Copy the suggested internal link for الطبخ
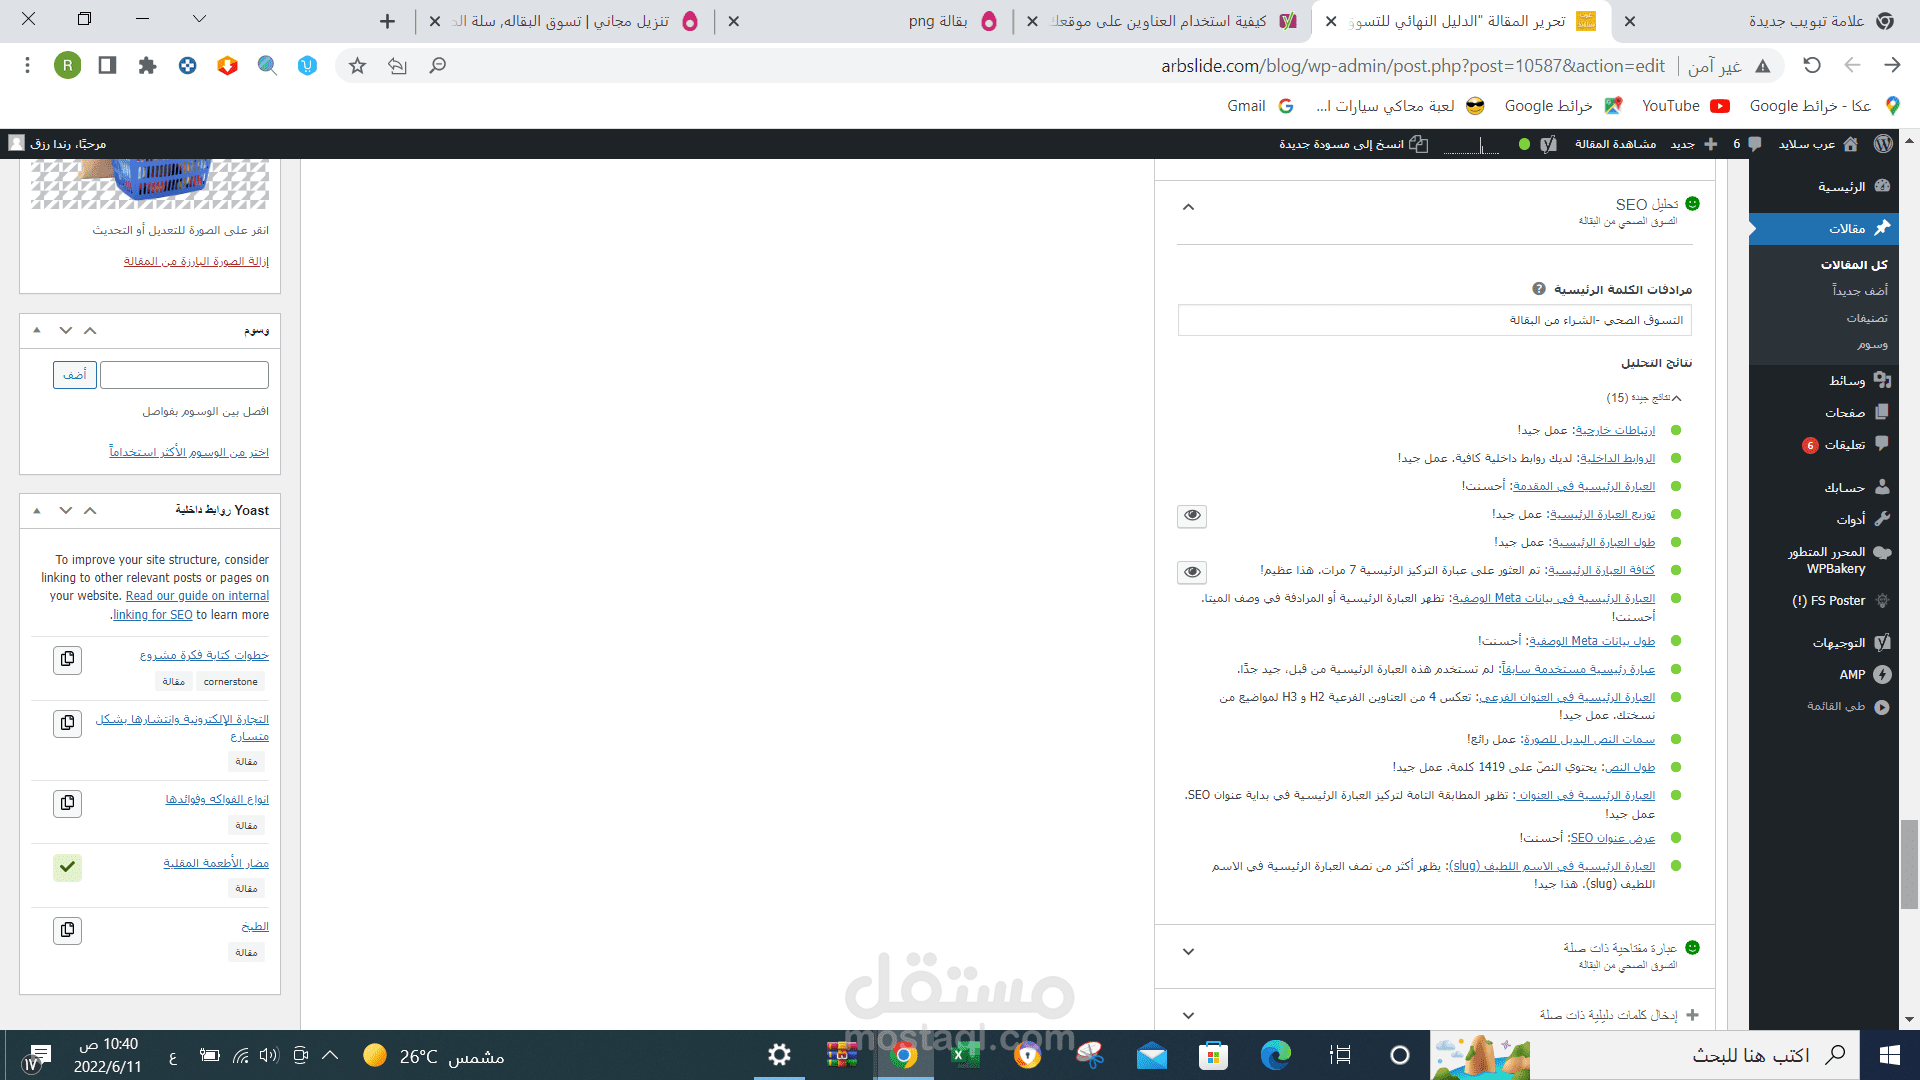 [67, 930]
